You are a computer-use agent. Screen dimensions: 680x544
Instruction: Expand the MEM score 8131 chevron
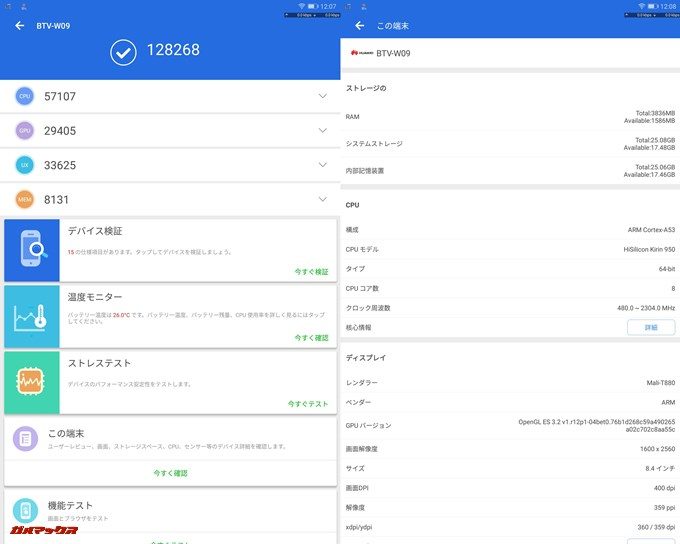click(322, 199)
